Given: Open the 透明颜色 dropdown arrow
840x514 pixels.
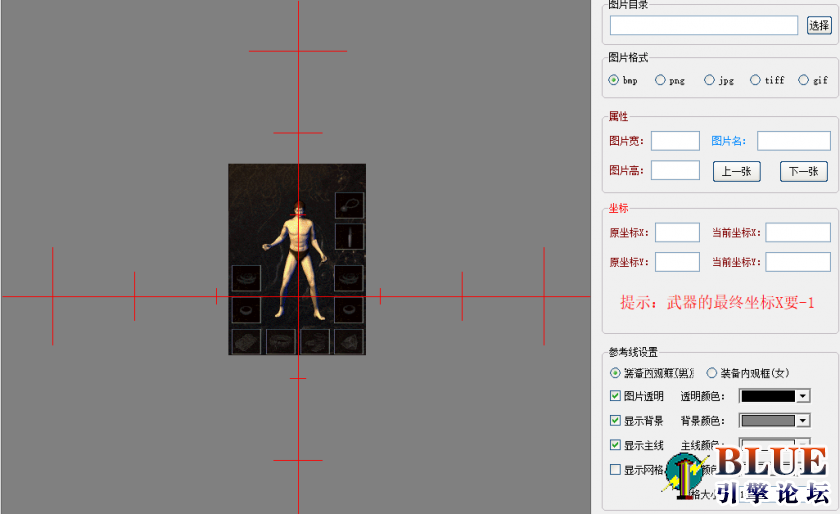Looking at the screenshot, I should click(802, 396).
